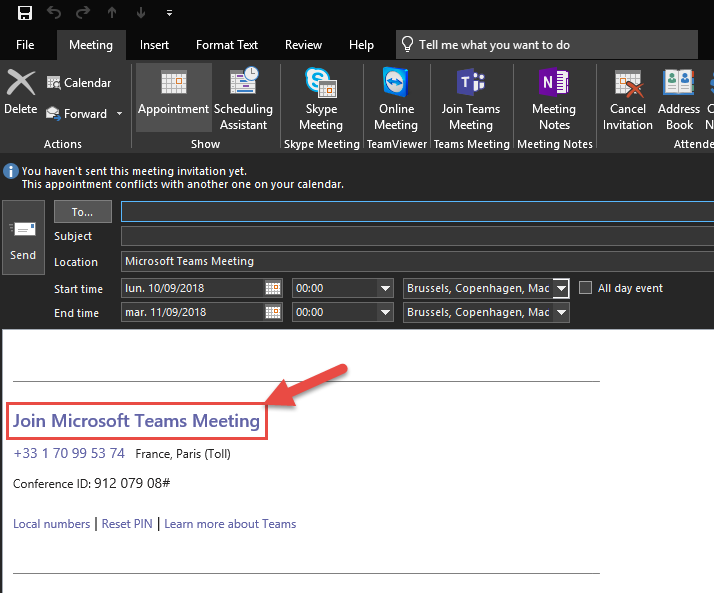Open Start time date picker calendar icon
Image resolution: width=714 pixels, height=593 pixels.
(x=273, y=288)
